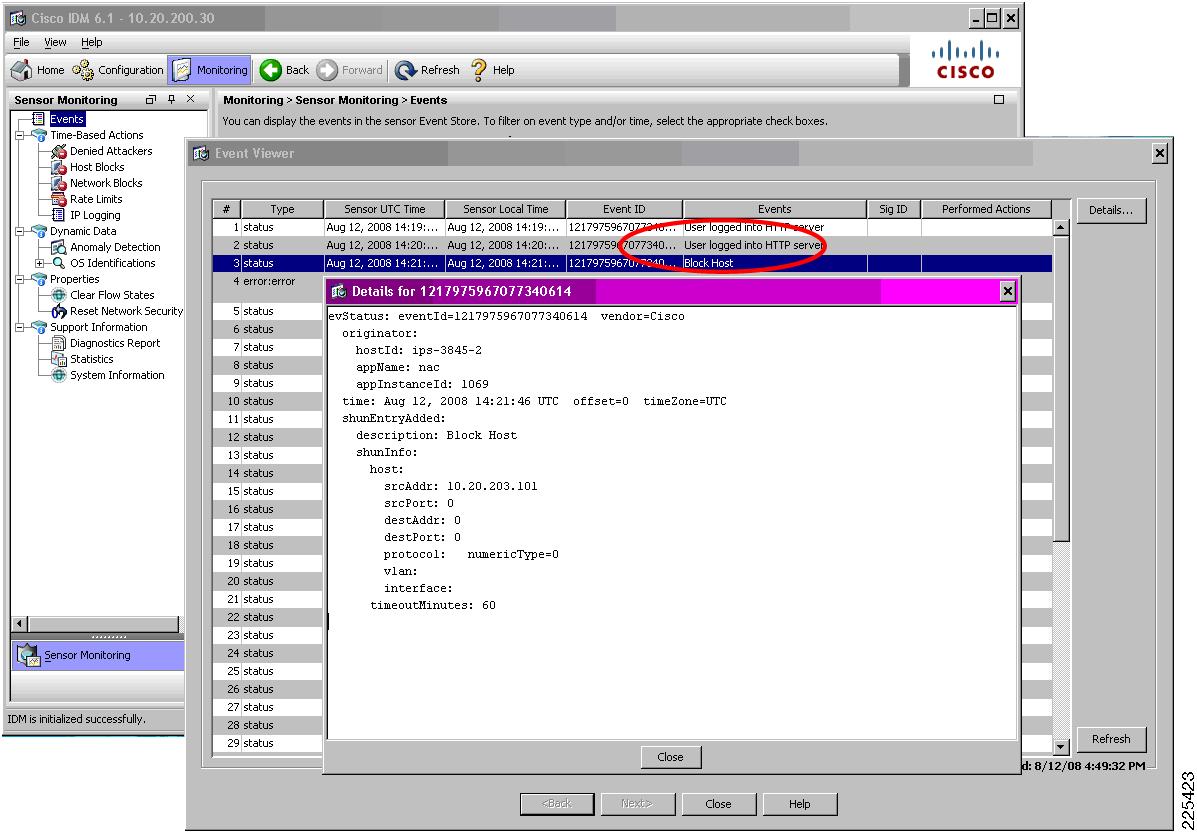1197x832 pixels.
Task: Click the left arrow of the tree's horizontal scrollbar
Action: 20,624
